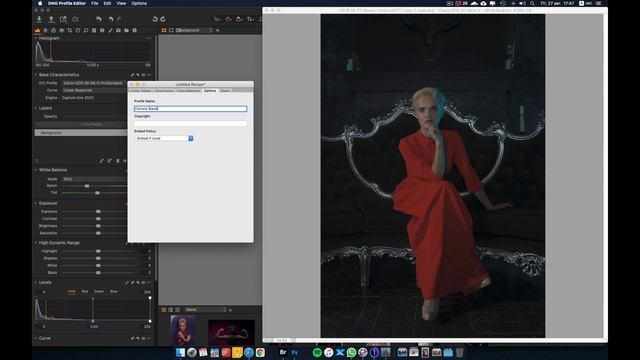The image size is (640, 360).
Task: Select the pointer cursor tool in top toolbar
Action: tap(217, 19)
